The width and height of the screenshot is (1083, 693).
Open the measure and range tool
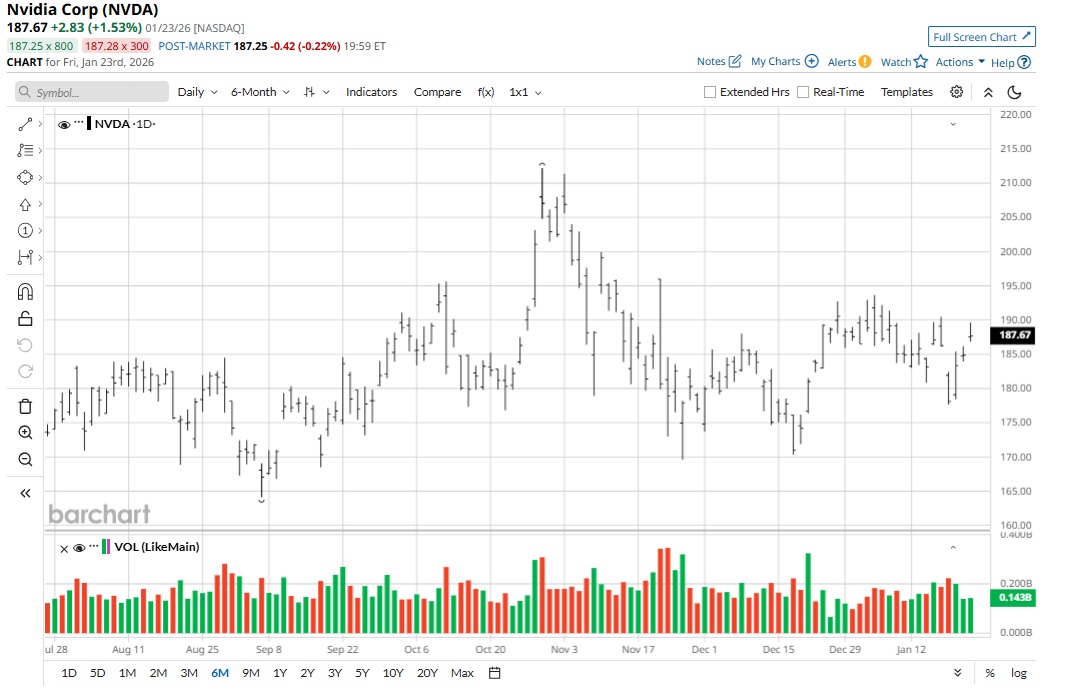coord(25,258)
